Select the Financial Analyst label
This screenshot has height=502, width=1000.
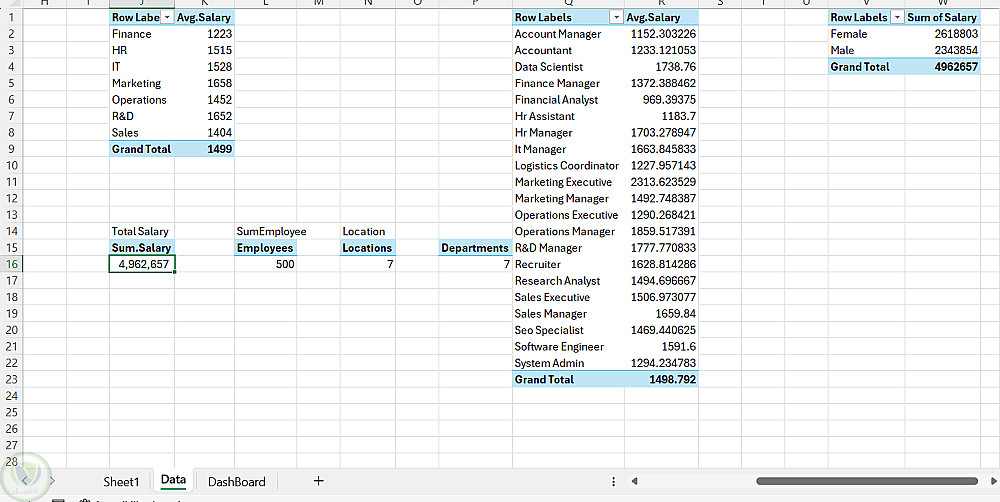(x=568, y=100)
